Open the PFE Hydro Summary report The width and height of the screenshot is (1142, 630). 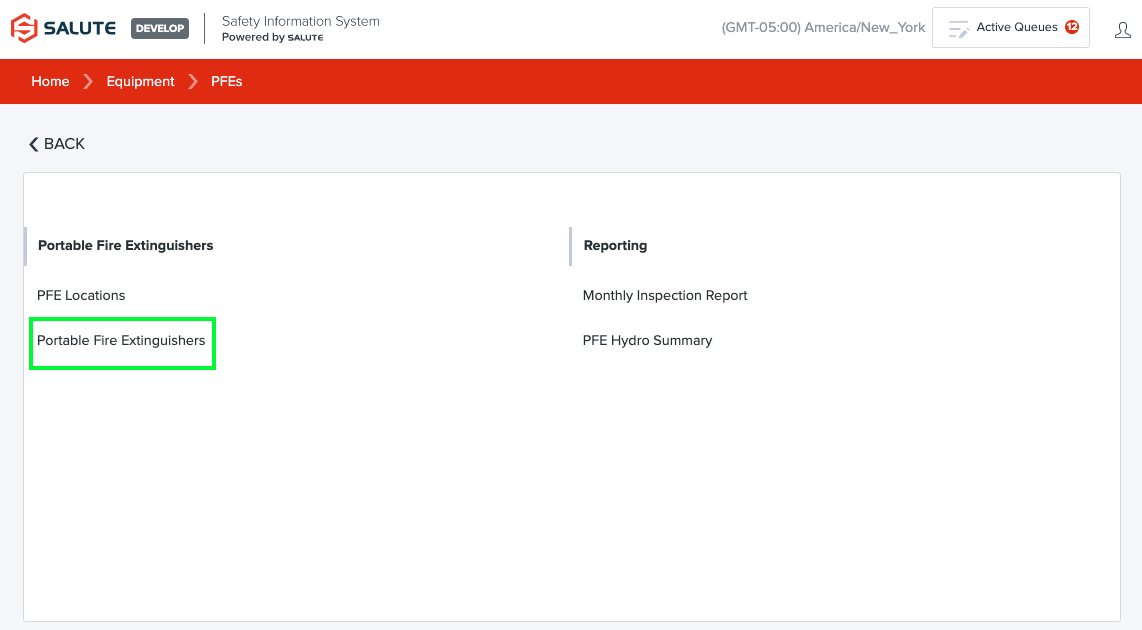[647, 341]
